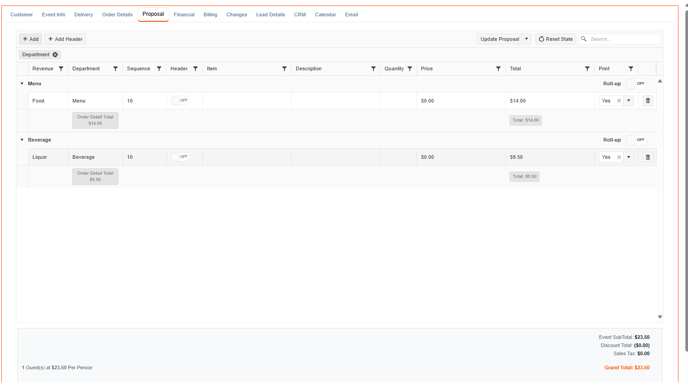Screen dimensions: 688x382
Task: Collapse the Beverage group
Action: (x=22, y=140)
